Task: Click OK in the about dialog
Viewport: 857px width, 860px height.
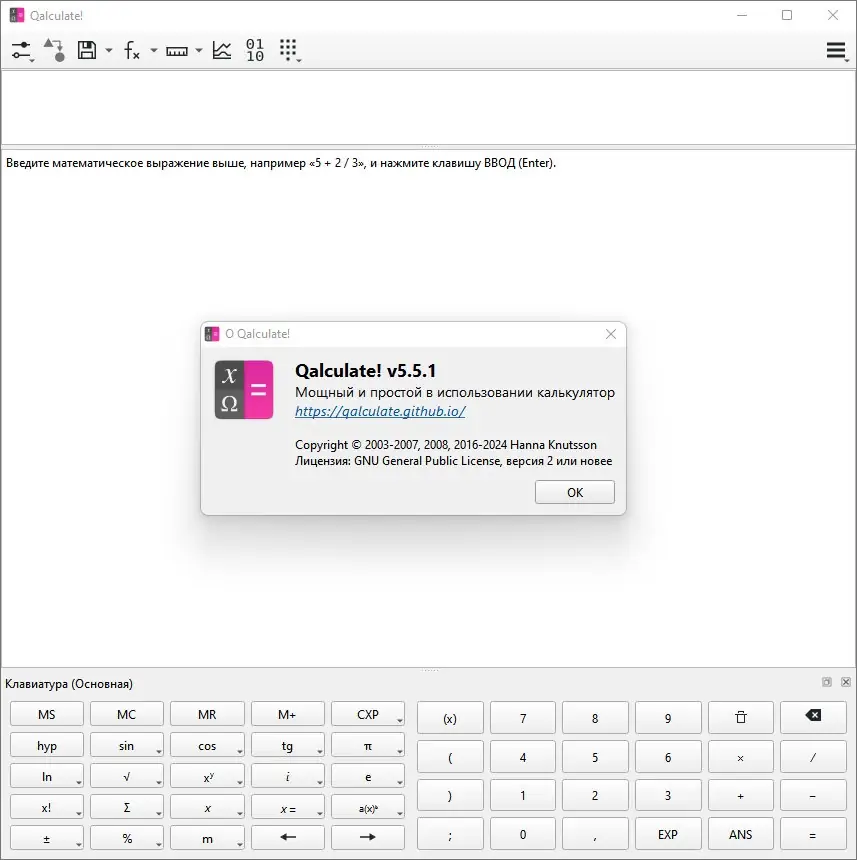Action: pos(575,492)
